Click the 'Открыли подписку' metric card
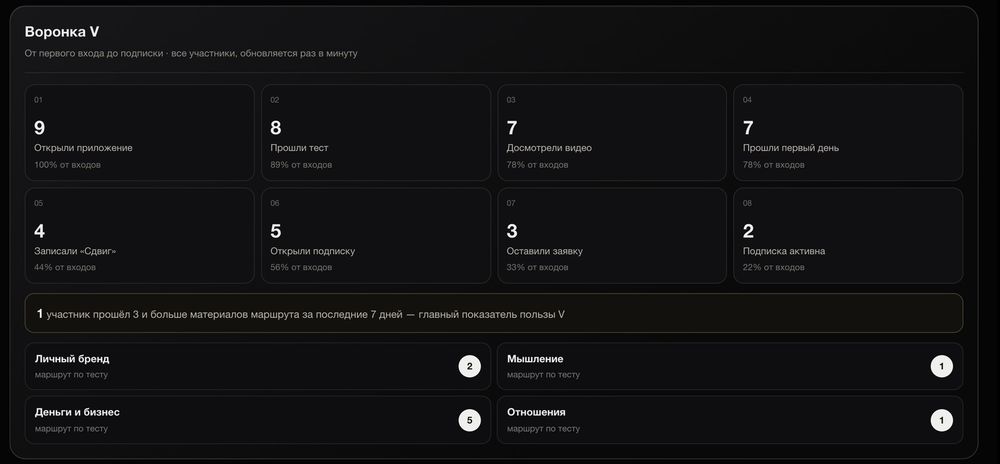The image size is (1000, 464). click(376, 235)
